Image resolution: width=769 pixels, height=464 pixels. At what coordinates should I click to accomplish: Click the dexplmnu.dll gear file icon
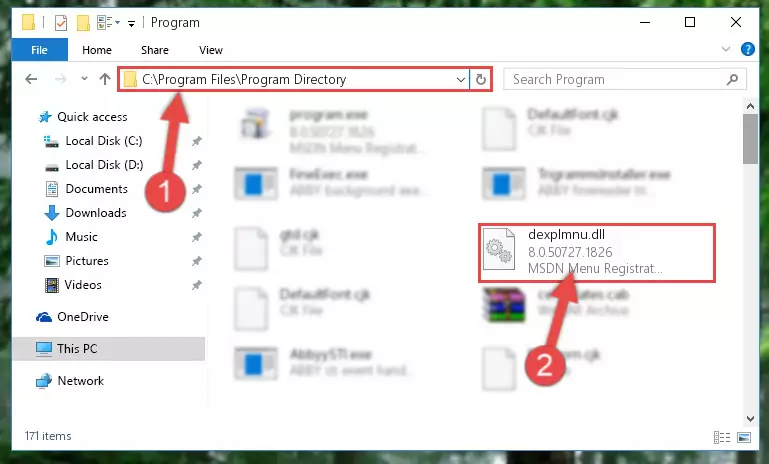tap(499, 250)
